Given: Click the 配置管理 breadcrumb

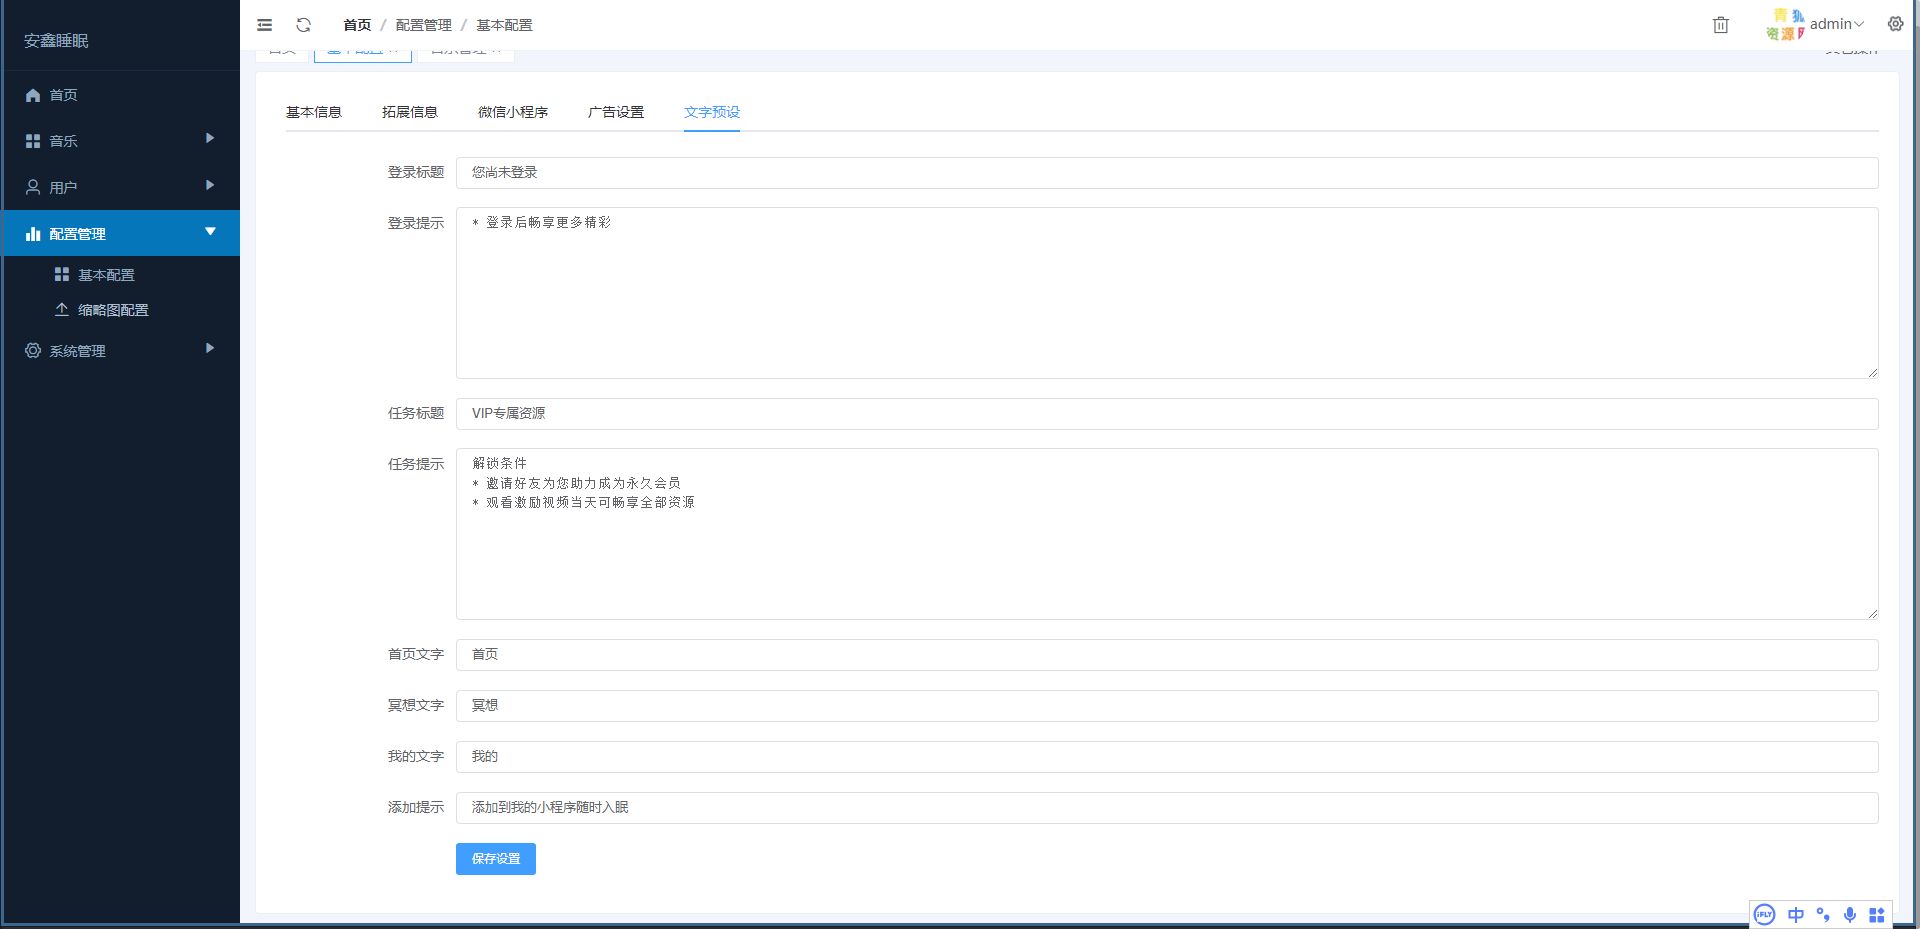Looking at the screenshot, I should tap(424, 25).
